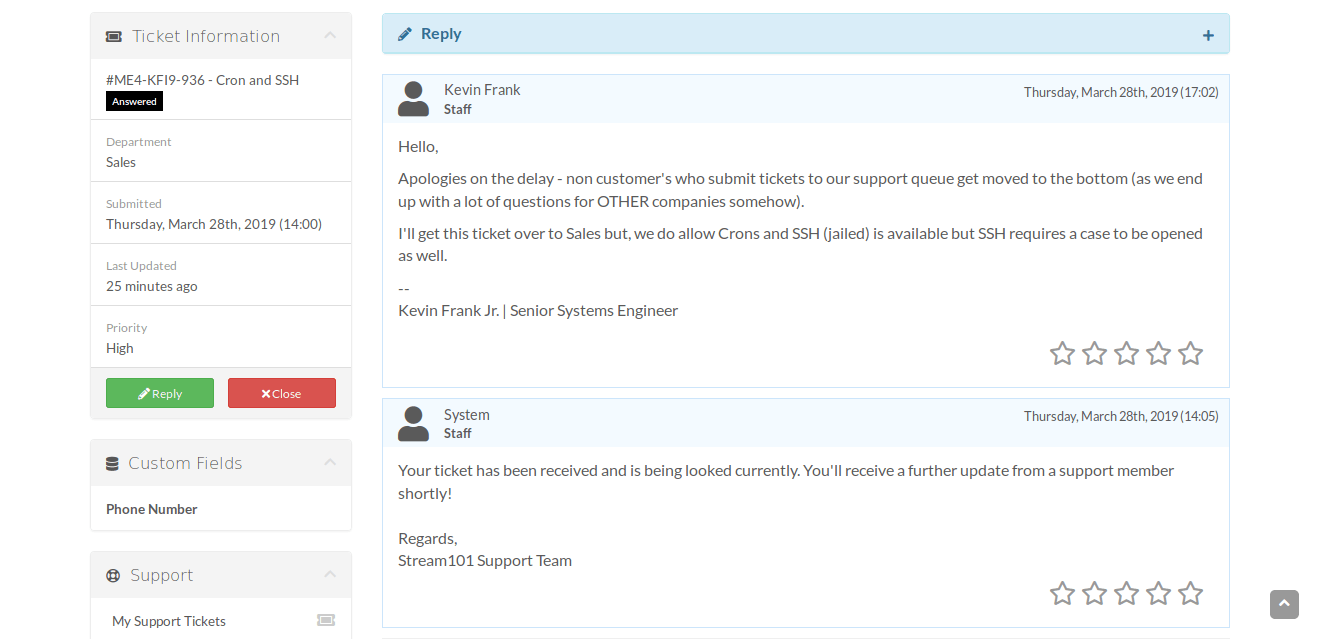This screenshot has width=1319, height=639.
Task: Click the pencil icon in the Reply bar
Action: coord(405,34)
